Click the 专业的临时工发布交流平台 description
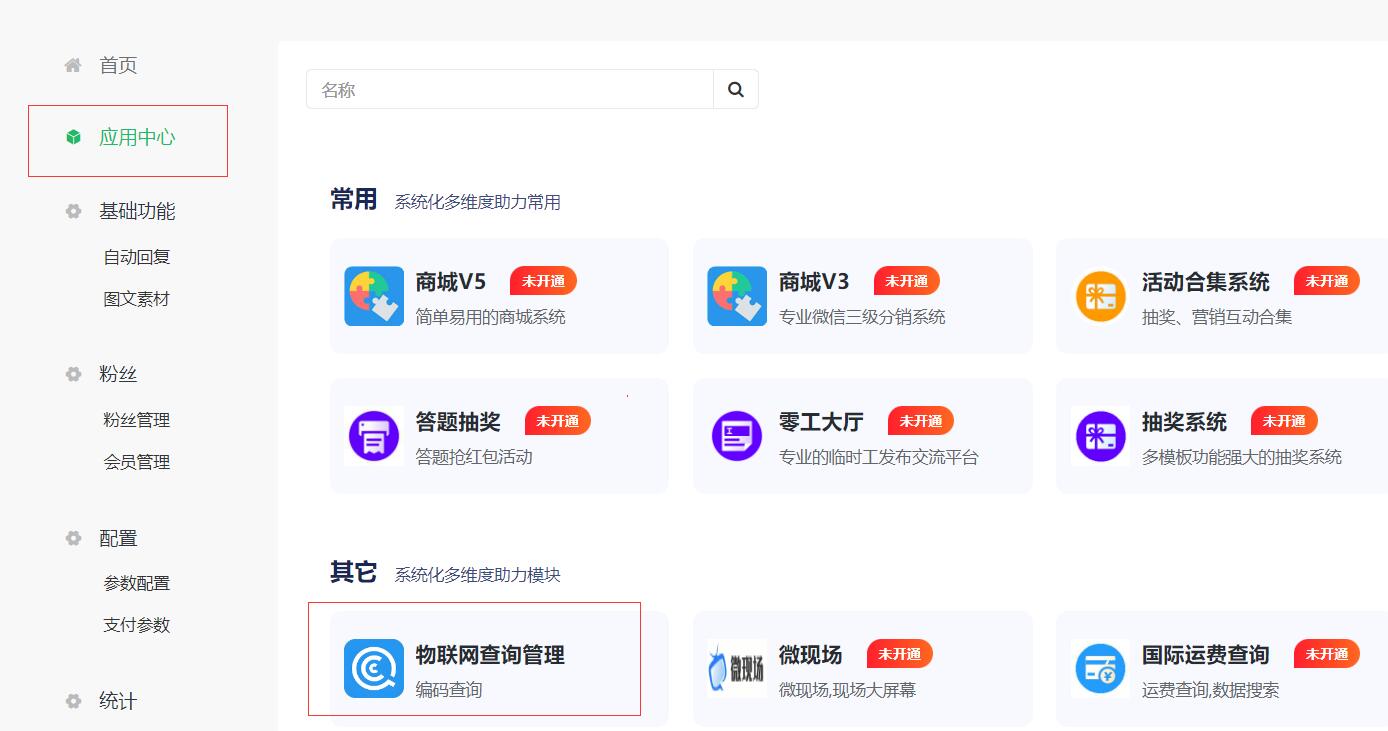Viewport: 1388px width, 731px height. pyautogui.click(x=879, y=457)
